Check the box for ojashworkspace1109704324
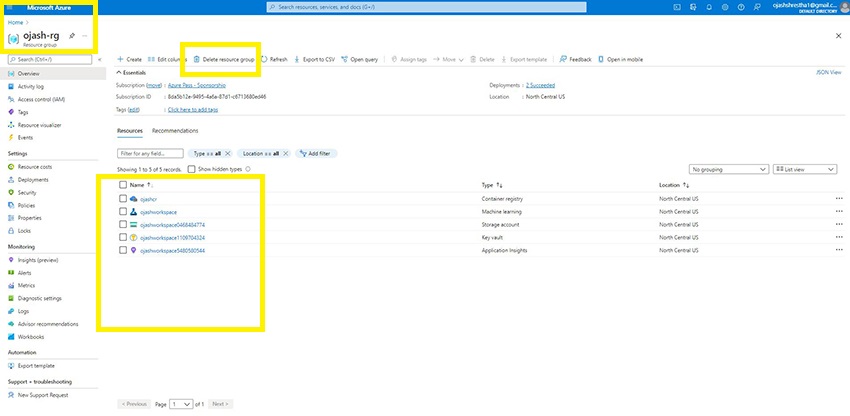The image size is (850, 416). 123,238
